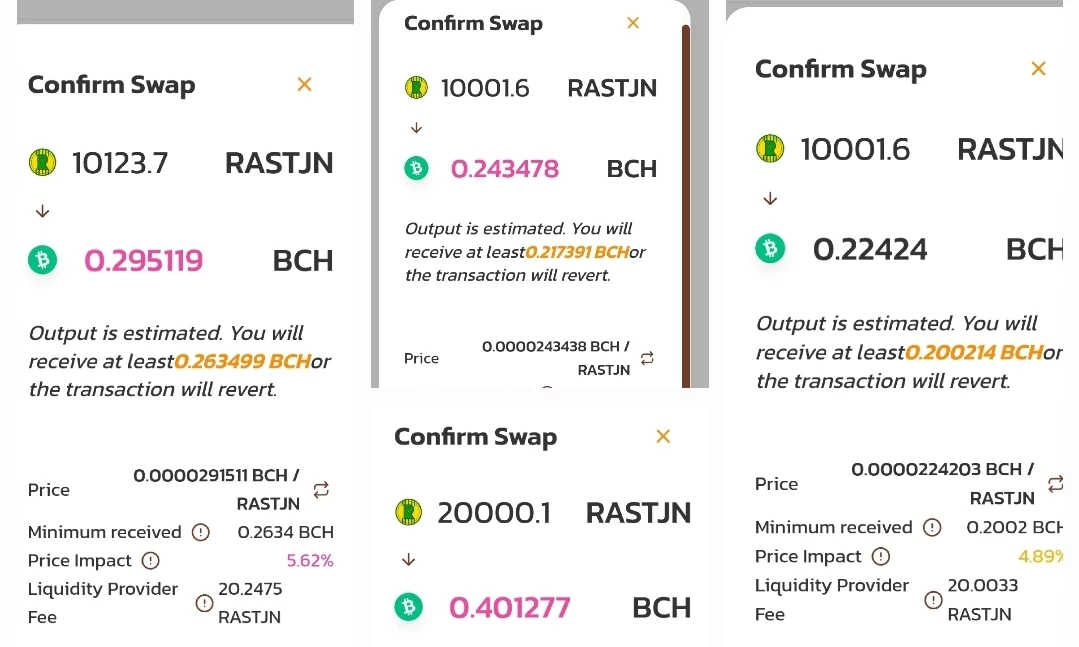Invert the 0.0000243438 BCH price display

pyautogui.click(x=647, y=358)
